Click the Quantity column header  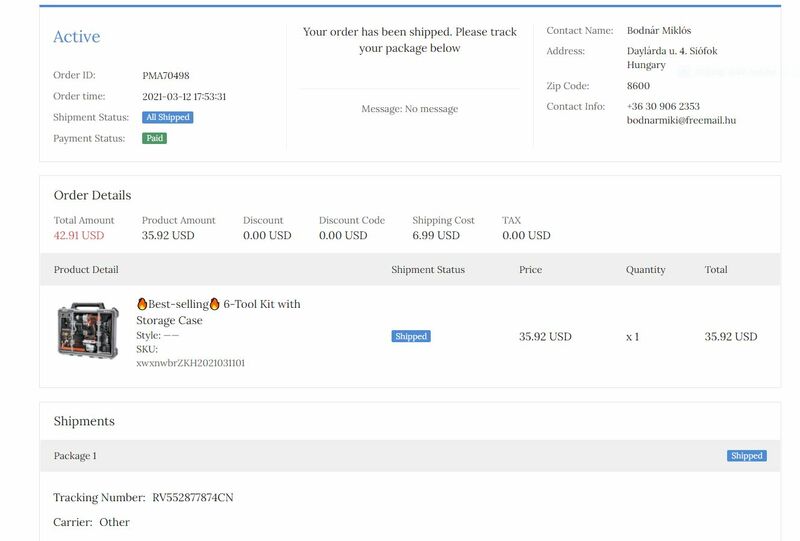tap(645, 269)
